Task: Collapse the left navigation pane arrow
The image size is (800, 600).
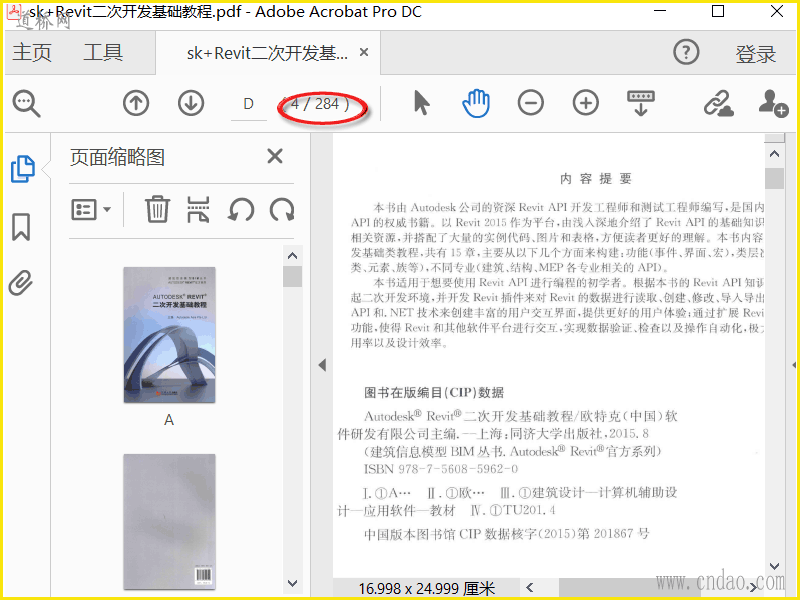Action: point(322,365)
